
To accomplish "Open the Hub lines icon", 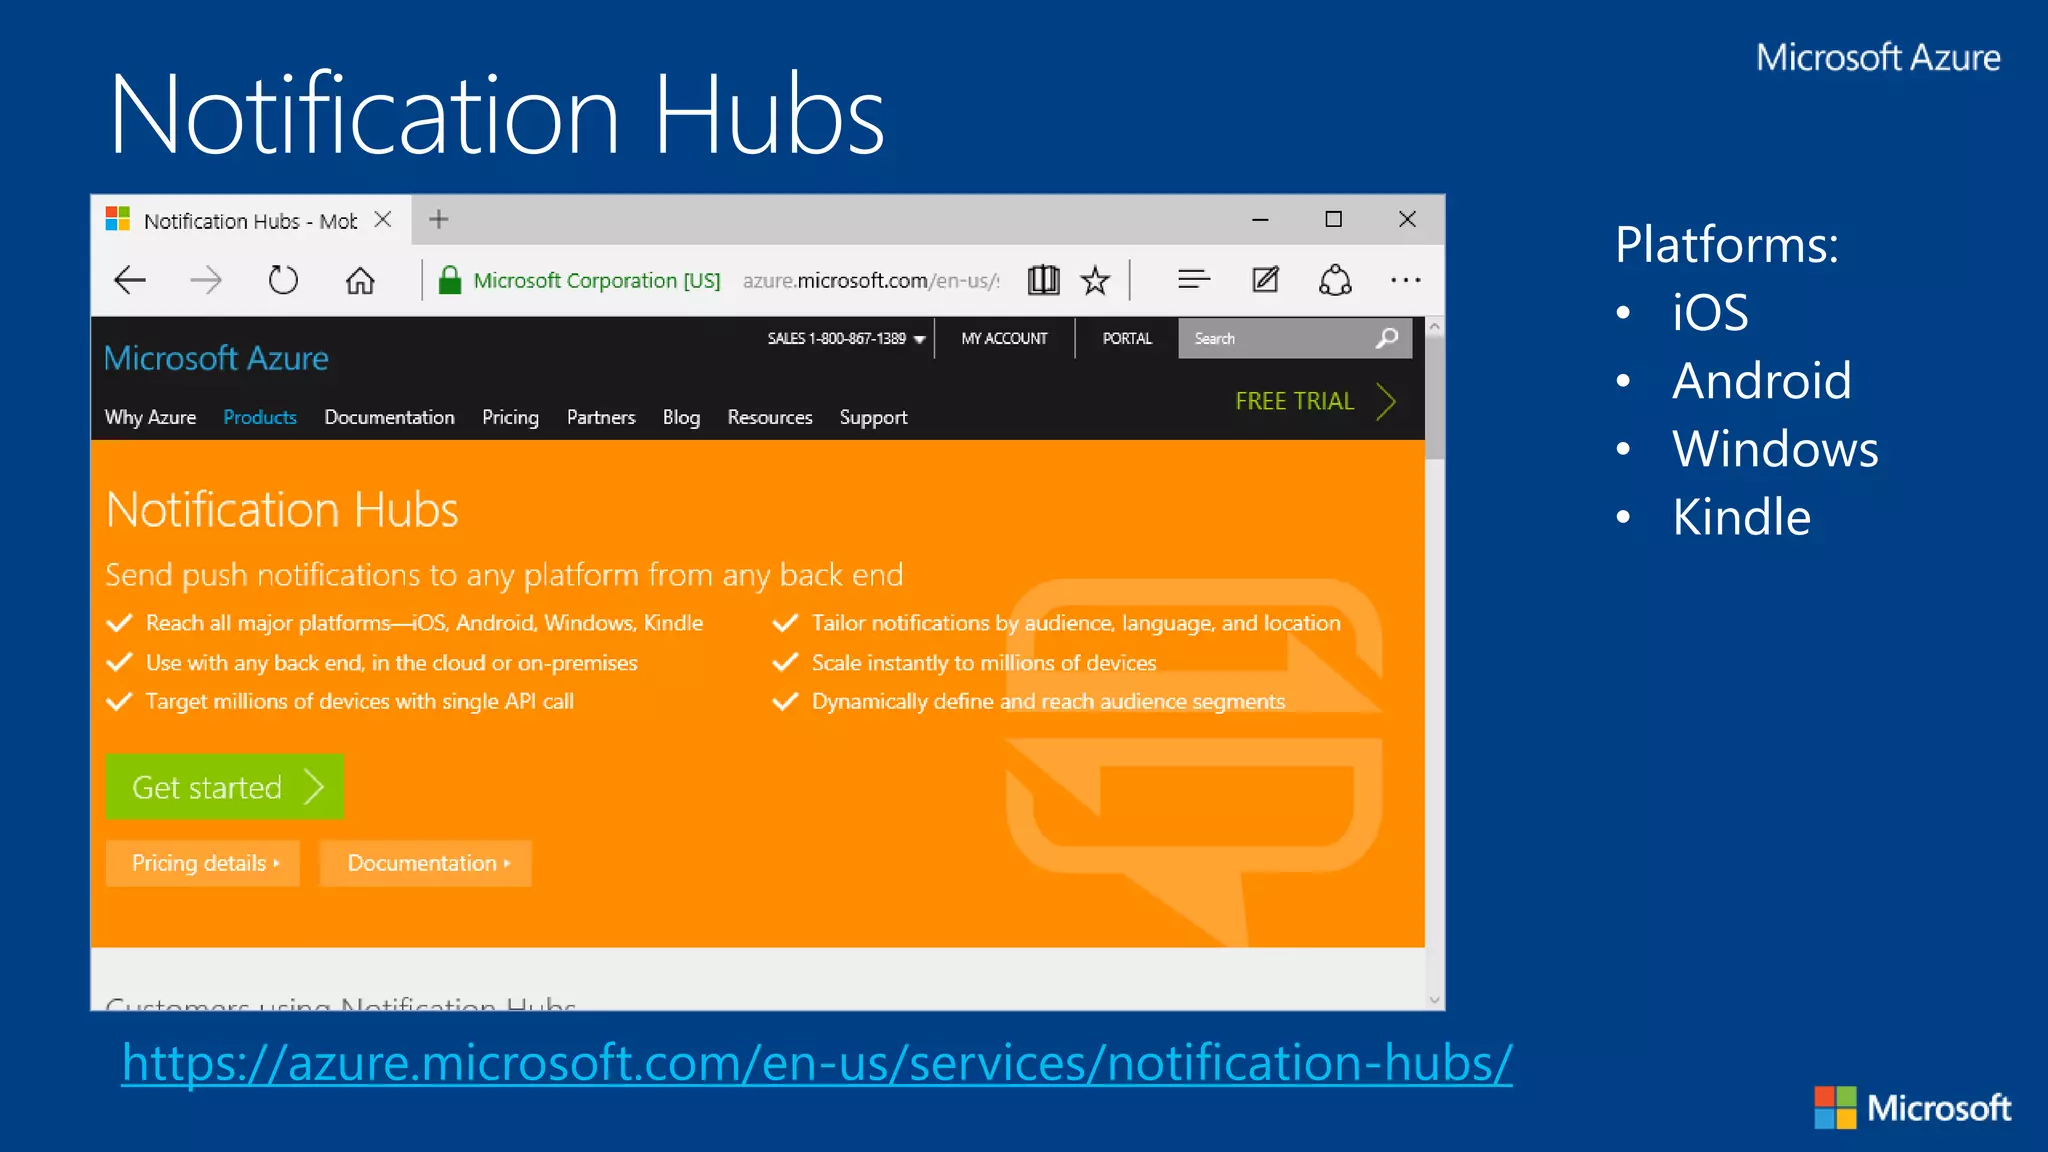I will [x=1194, y=280].
